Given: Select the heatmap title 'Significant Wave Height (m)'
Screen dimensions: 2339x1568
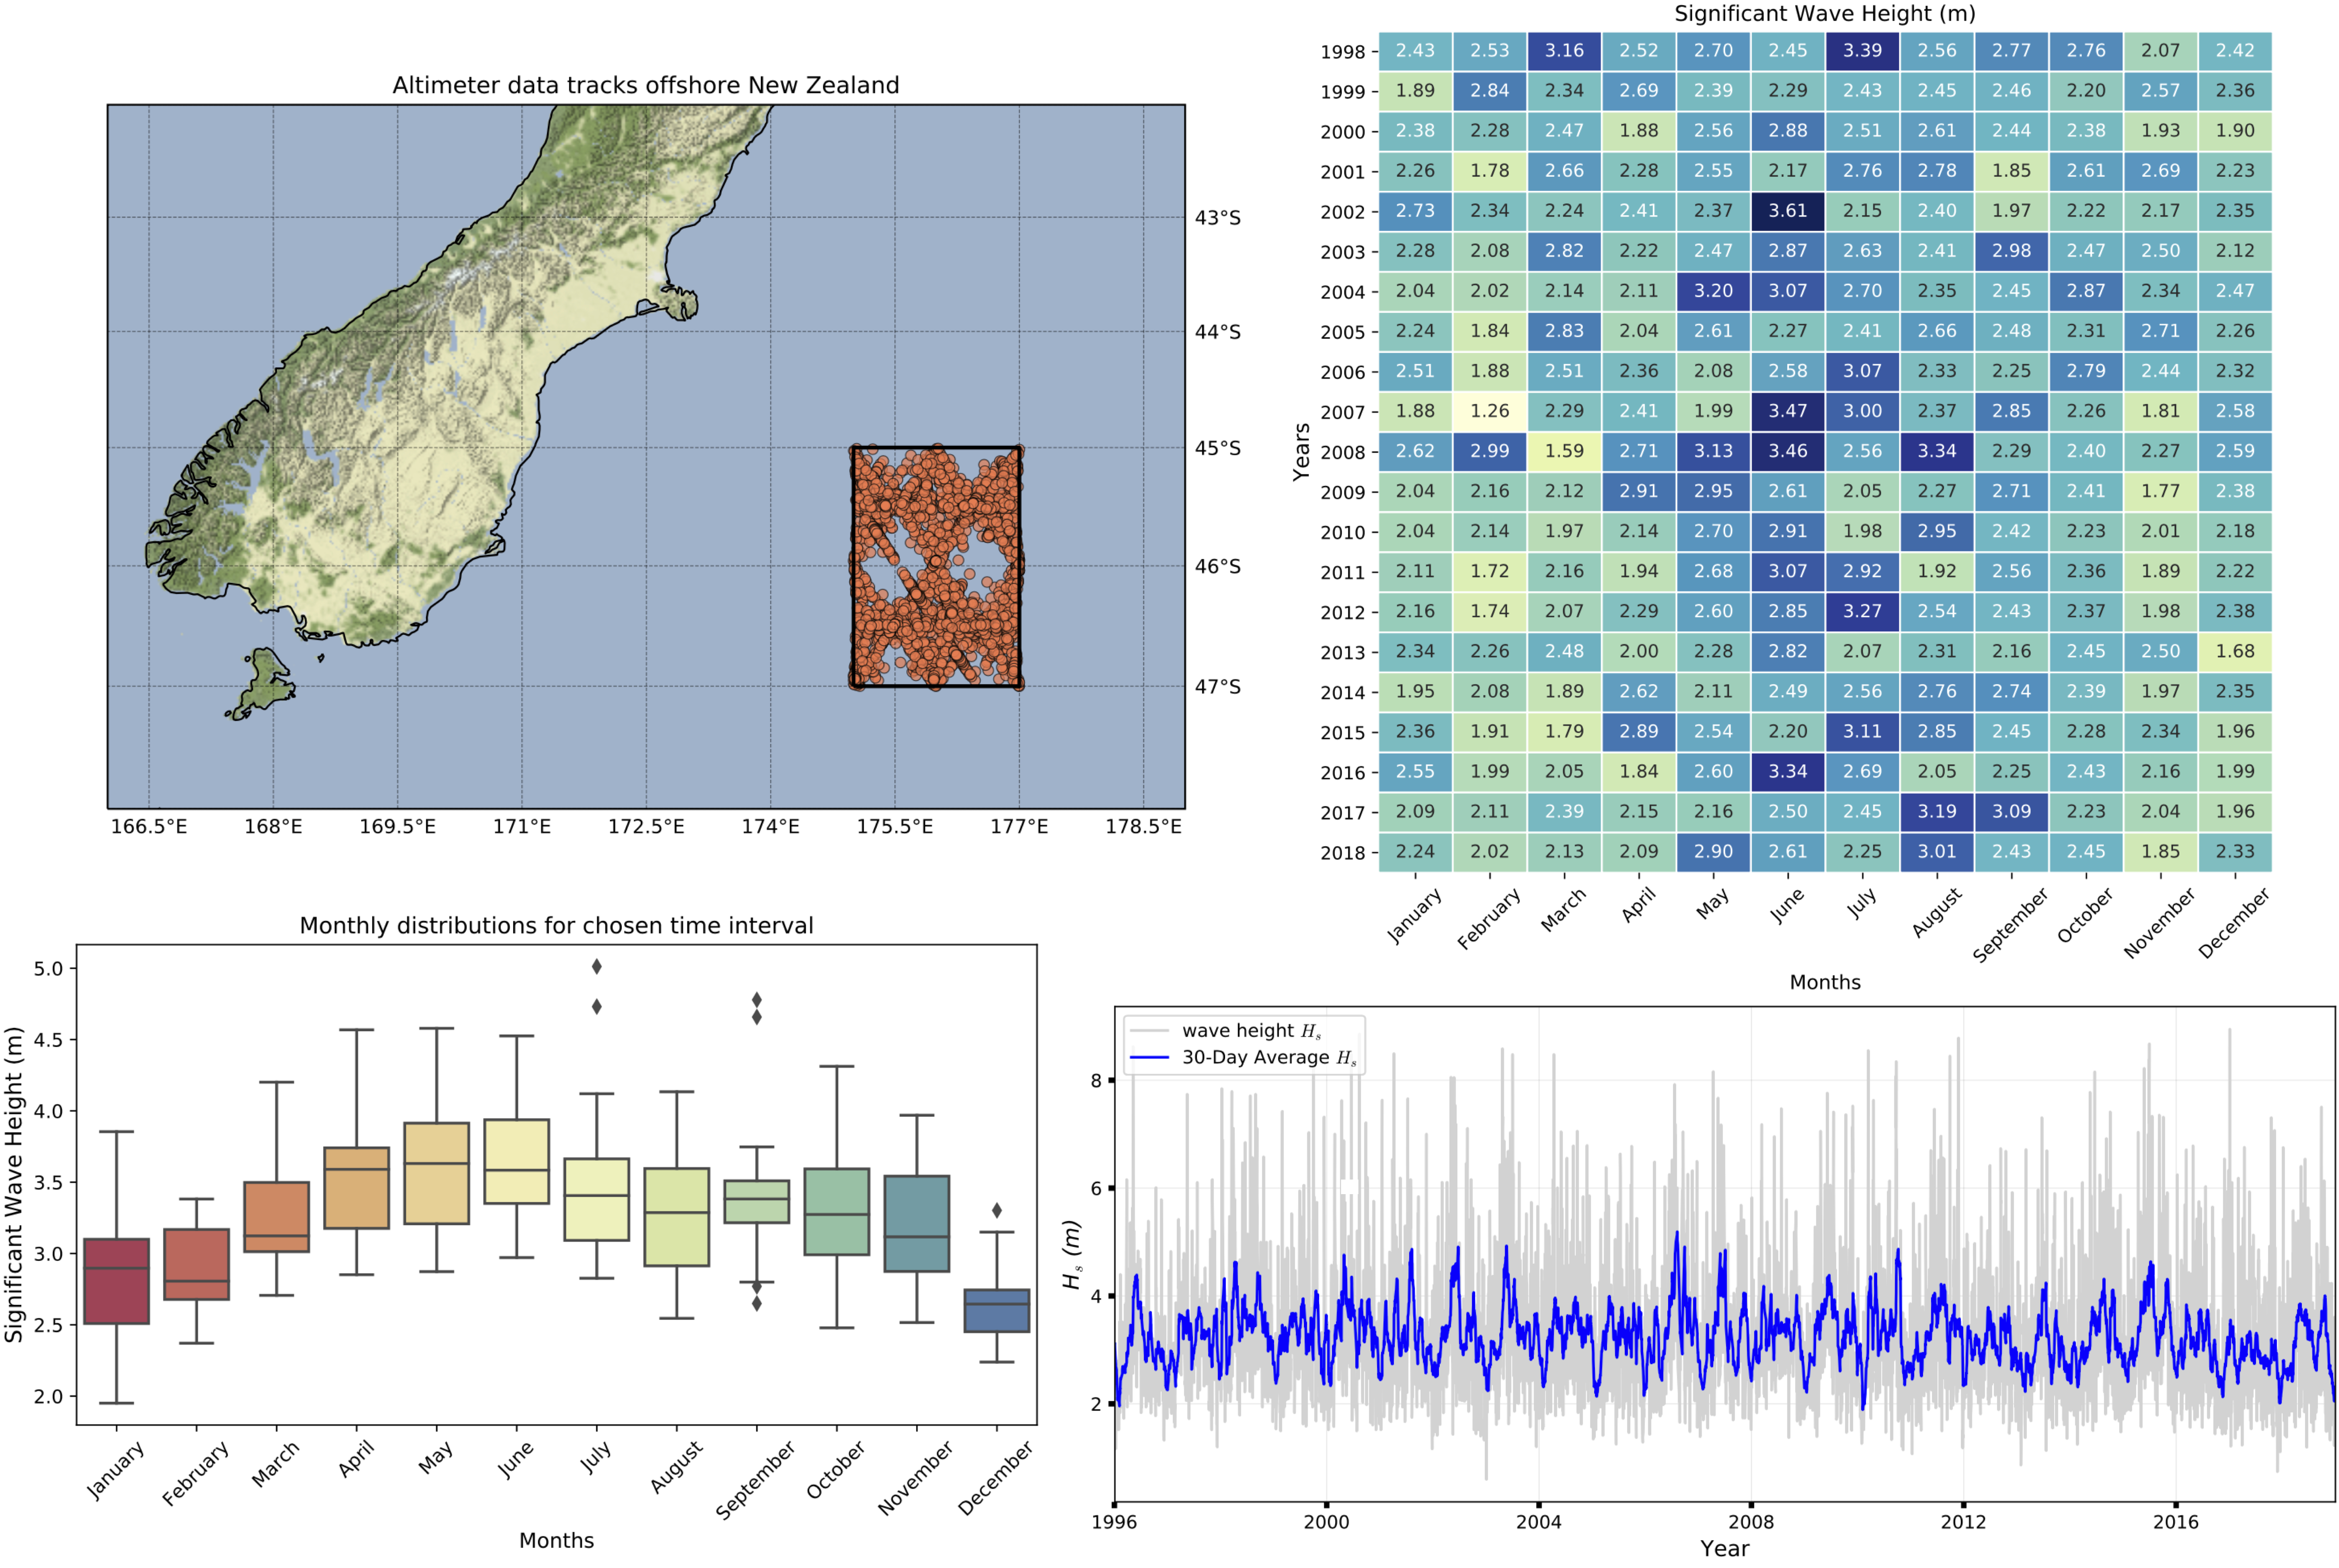Looking at the screenshot, I should (1825, 14).
